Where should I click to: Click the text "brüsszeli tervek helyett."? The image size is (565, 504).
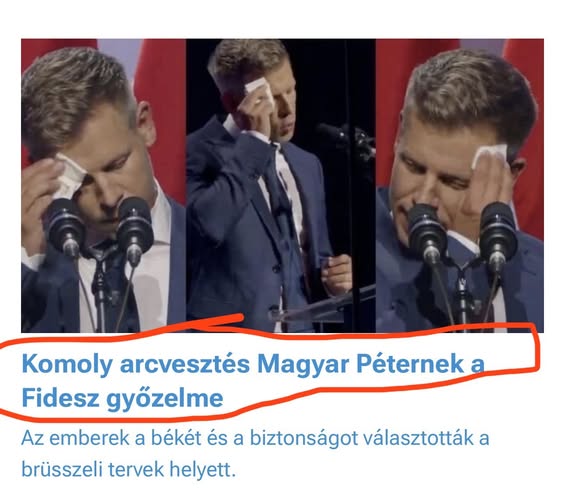coord(129,469)
